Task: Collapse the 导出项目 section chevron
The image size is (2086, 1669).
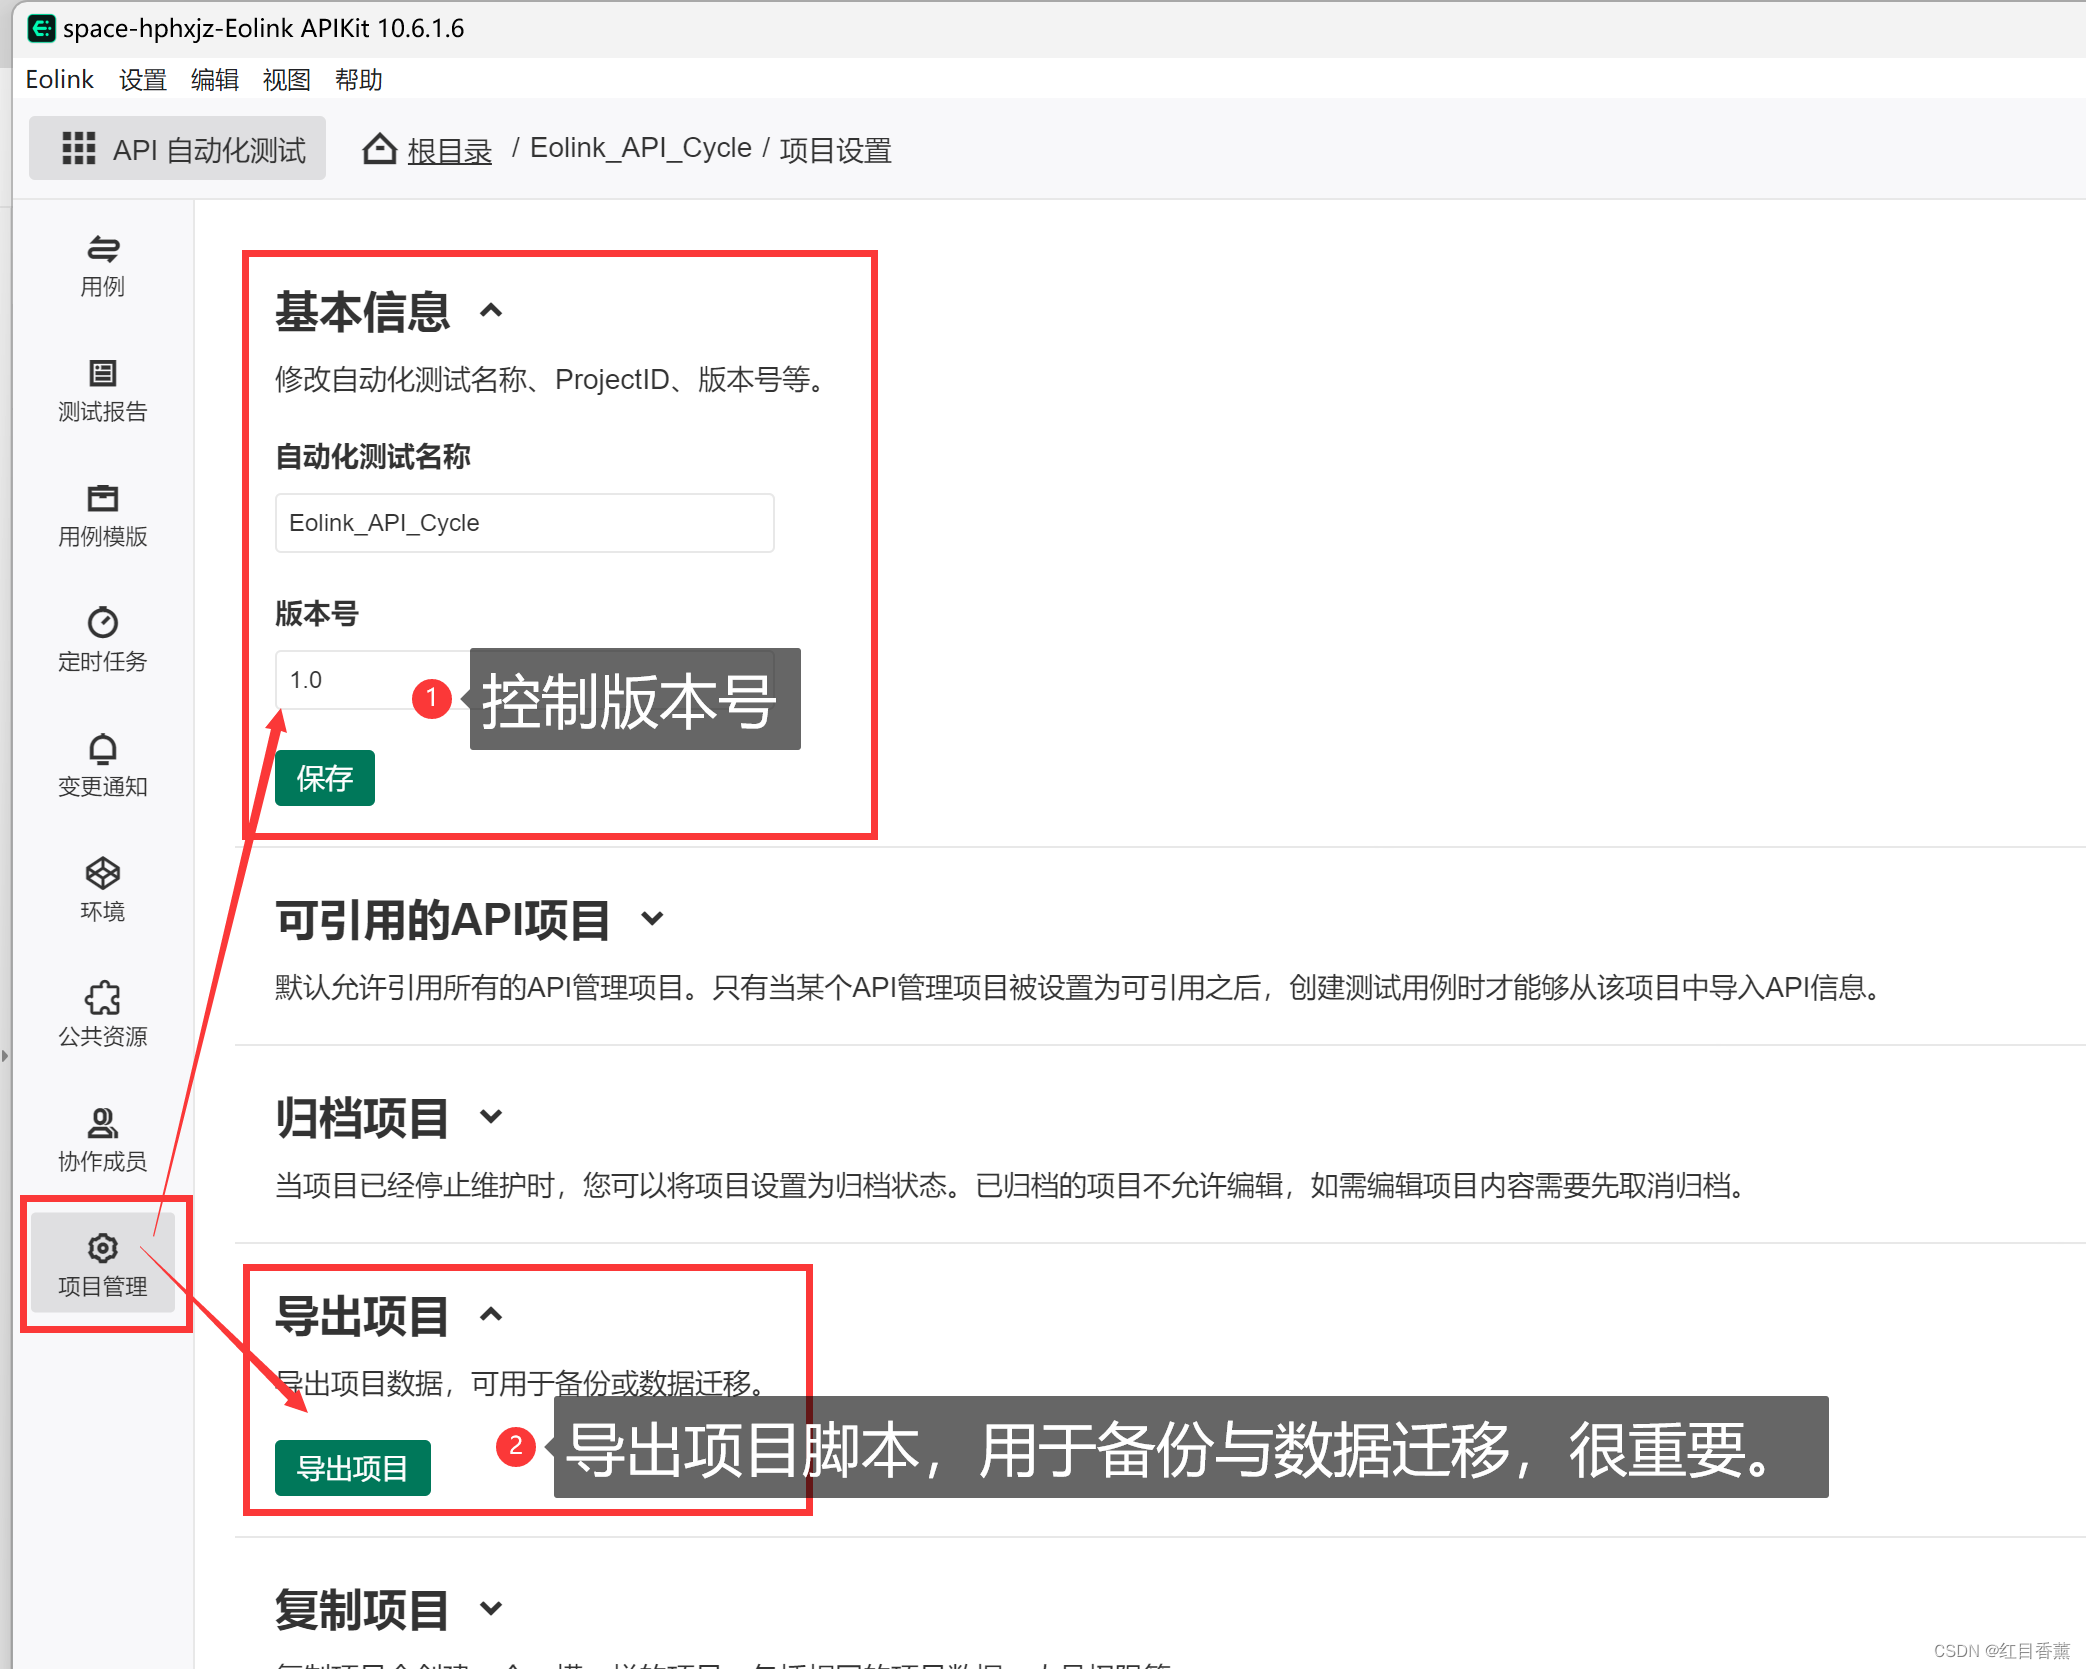Action: (491, 1315)
